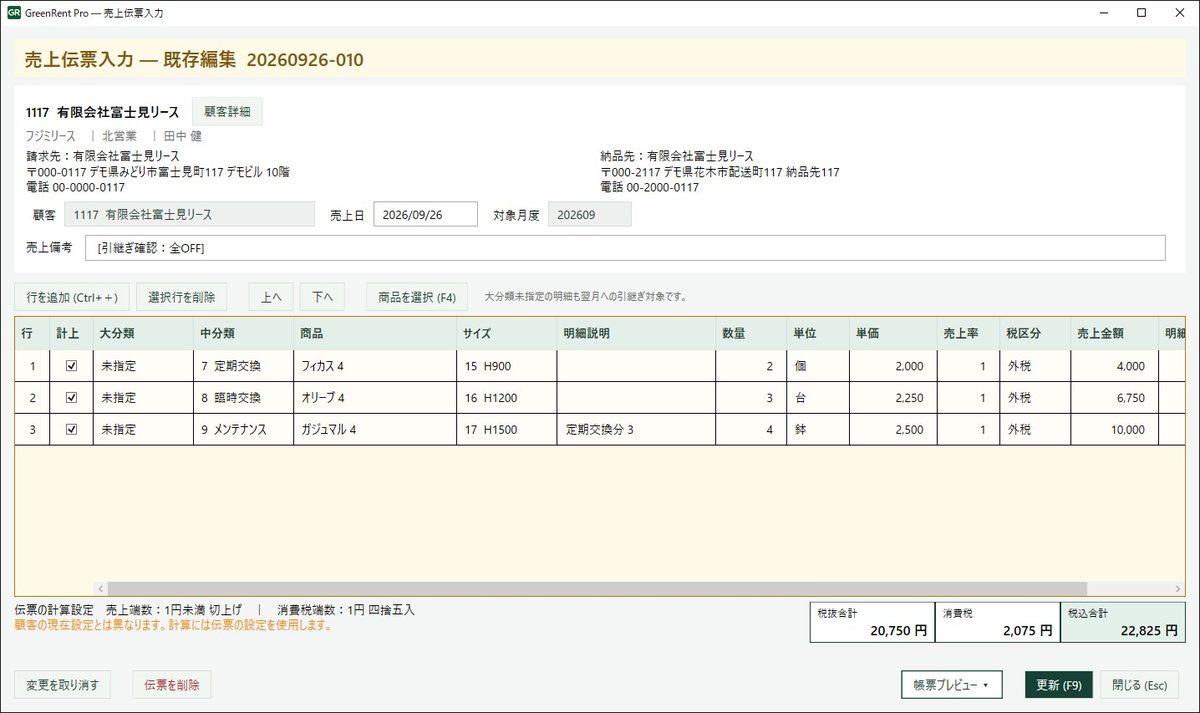Image resolution: width=1200 pixels, height=713 pixels.
Task: Toggle the 計上 checkbox in row 2
Action: coord(71,398)
